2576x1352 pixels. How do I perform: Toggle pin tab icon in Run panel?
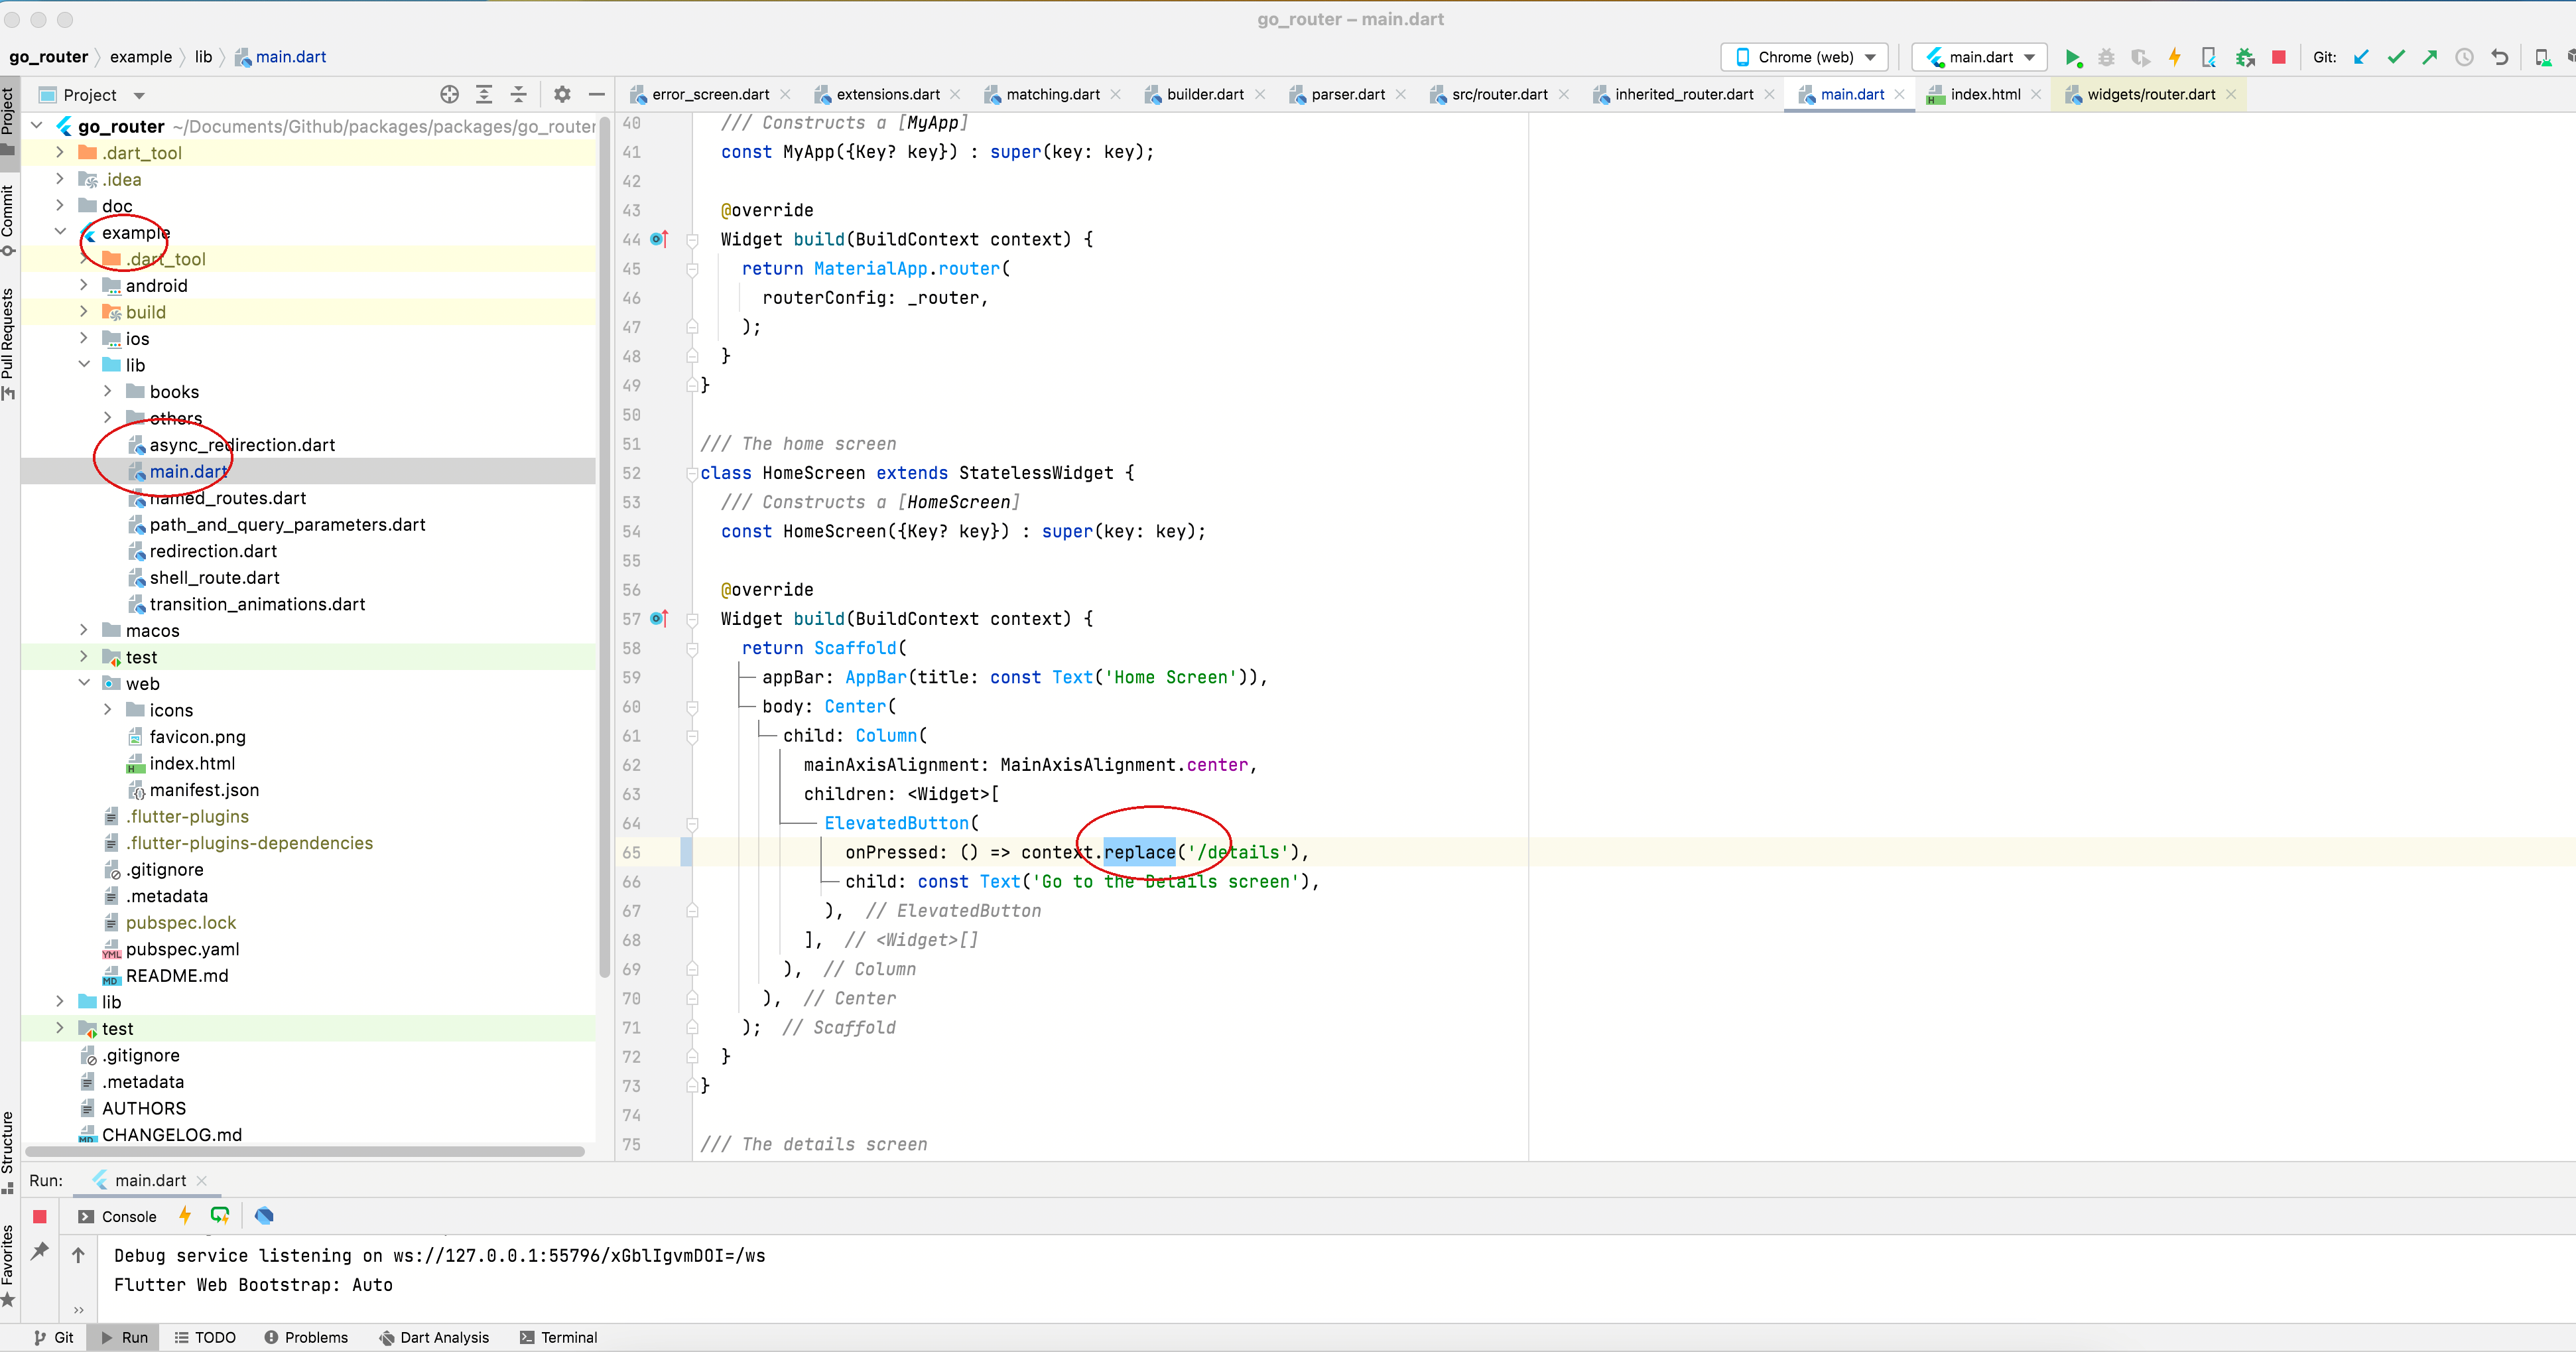click(x=40, y=1251)
